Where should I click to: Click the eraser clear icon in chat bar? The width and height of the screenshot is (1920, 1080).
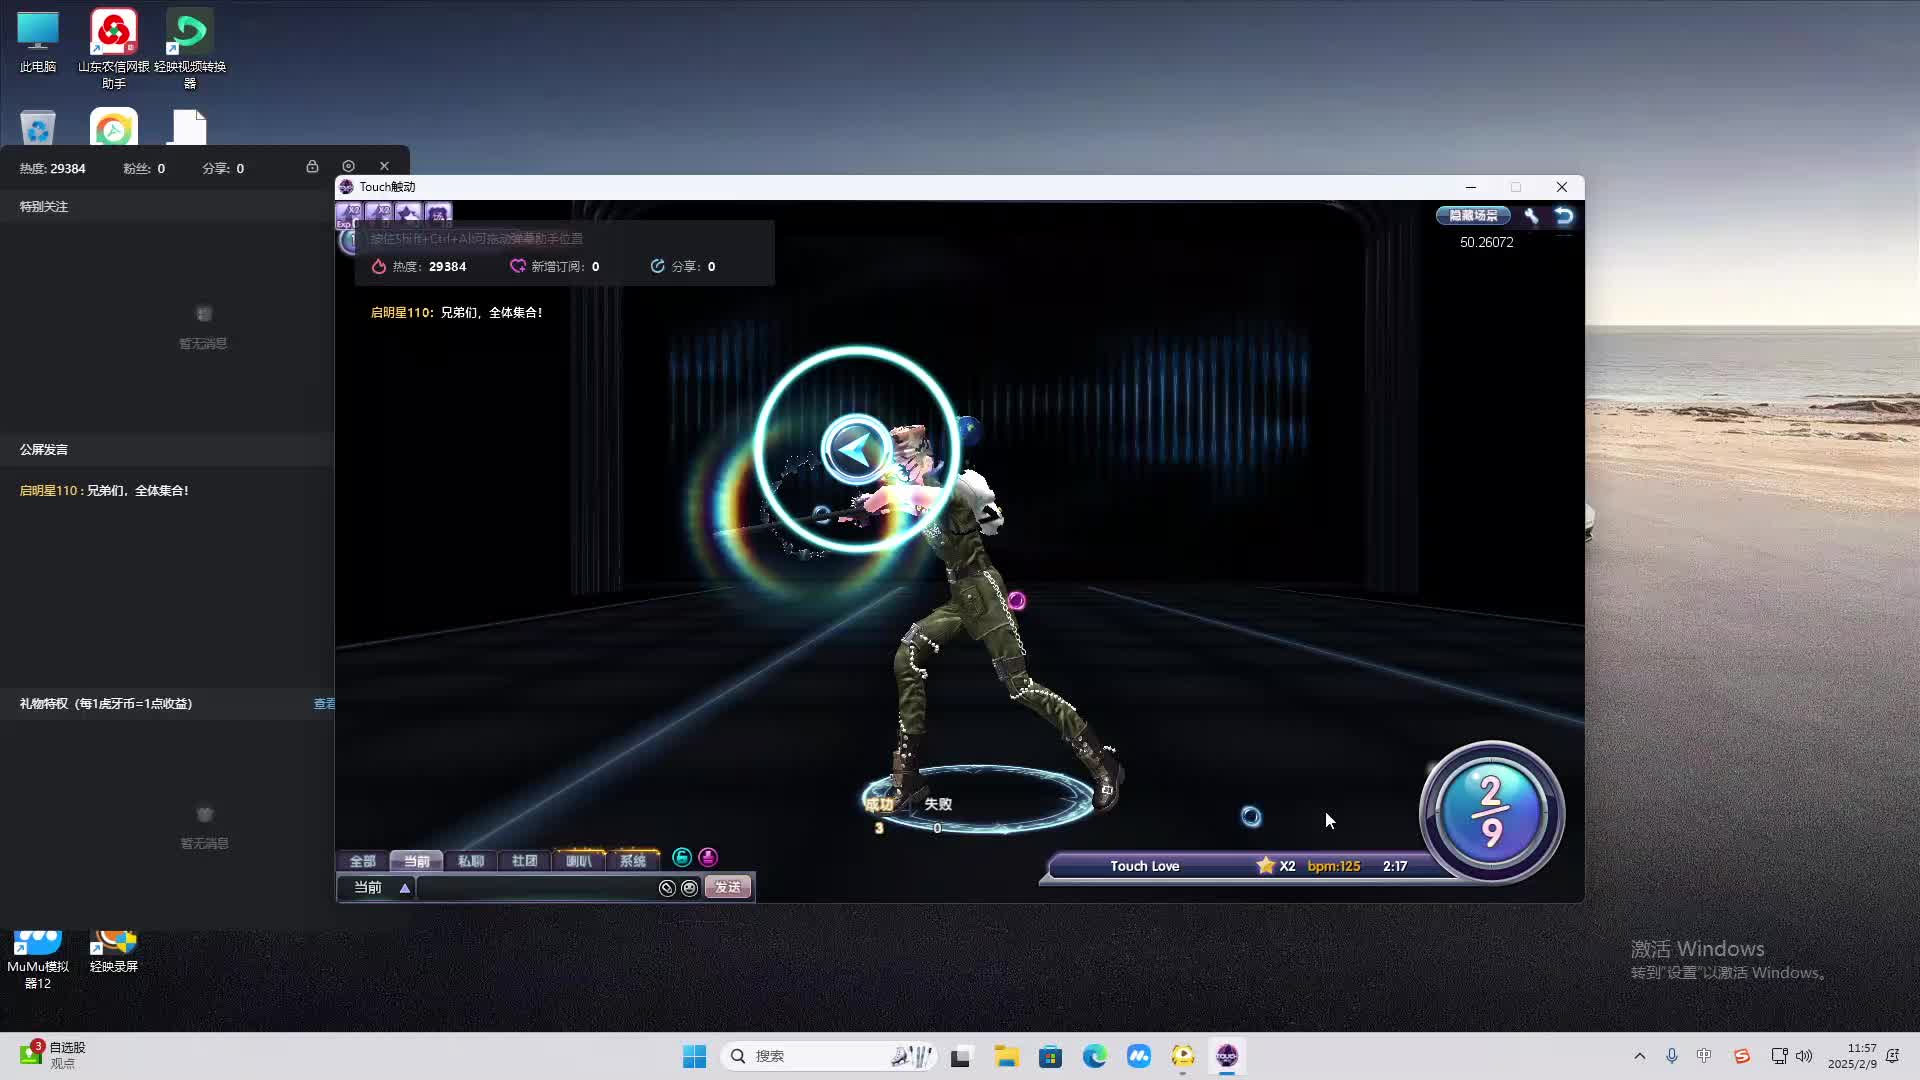[667, 888]
